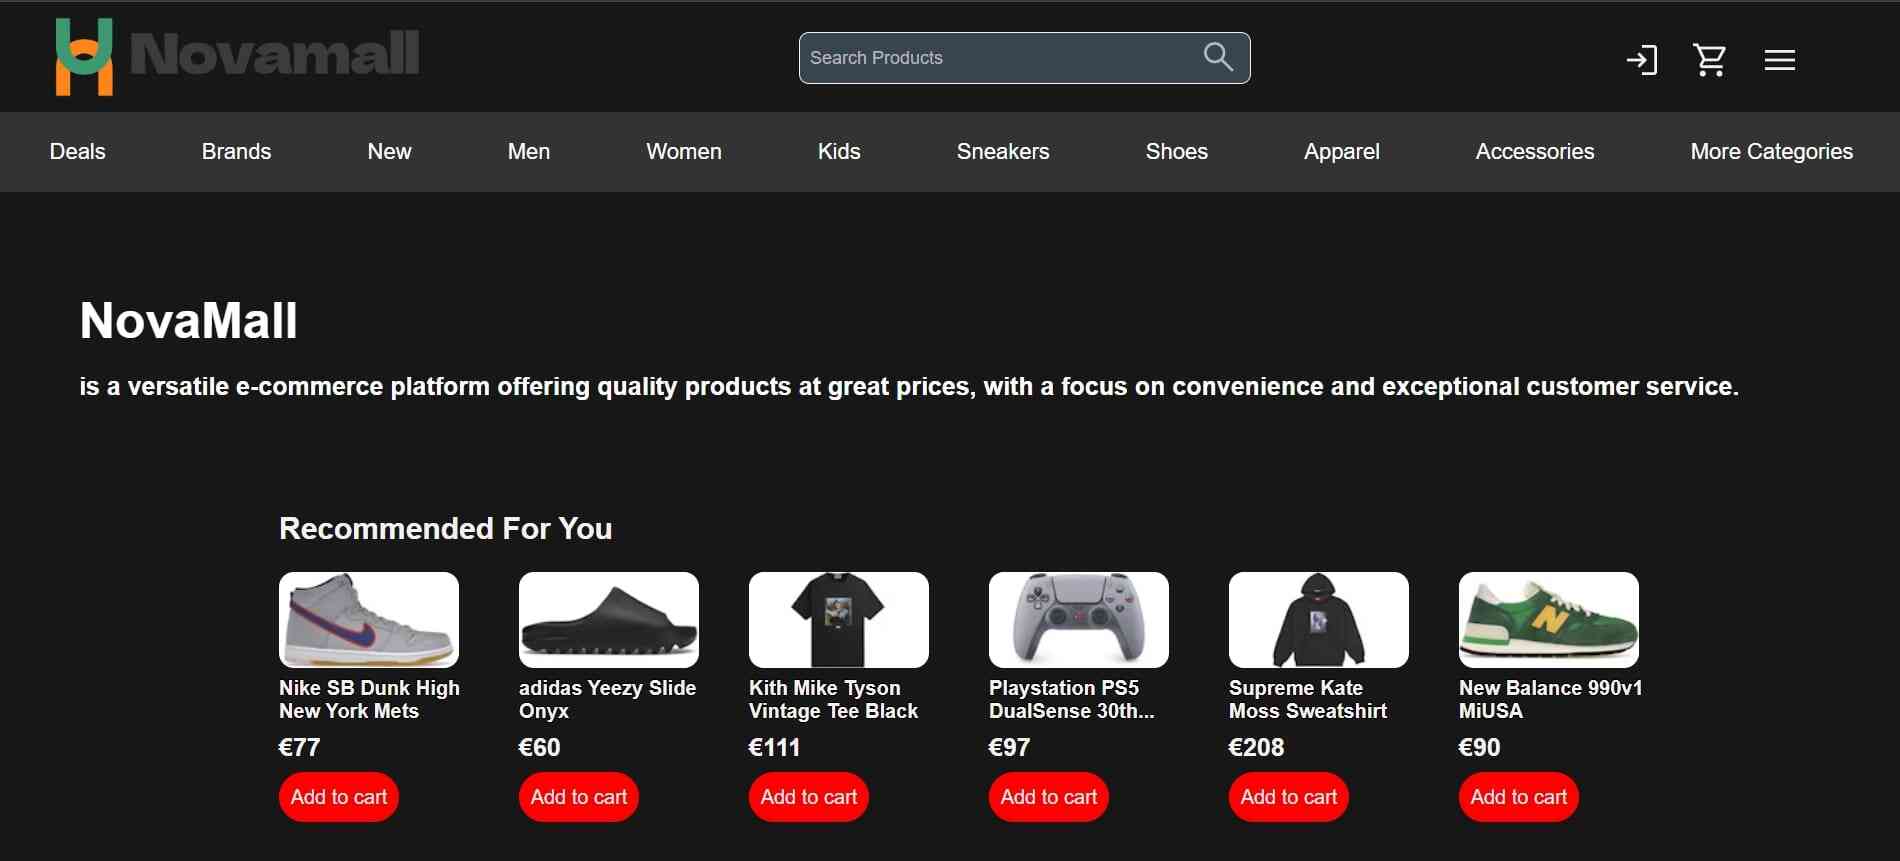
Task: Open the login arrow icon
Action: point(1642,60)
